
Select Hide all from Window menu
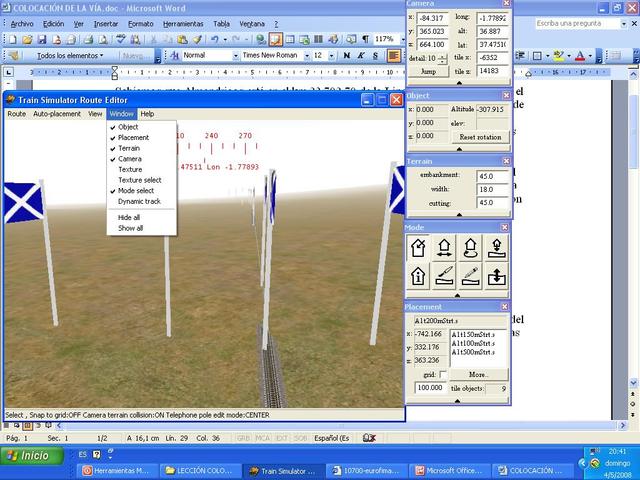coord(129,217)
